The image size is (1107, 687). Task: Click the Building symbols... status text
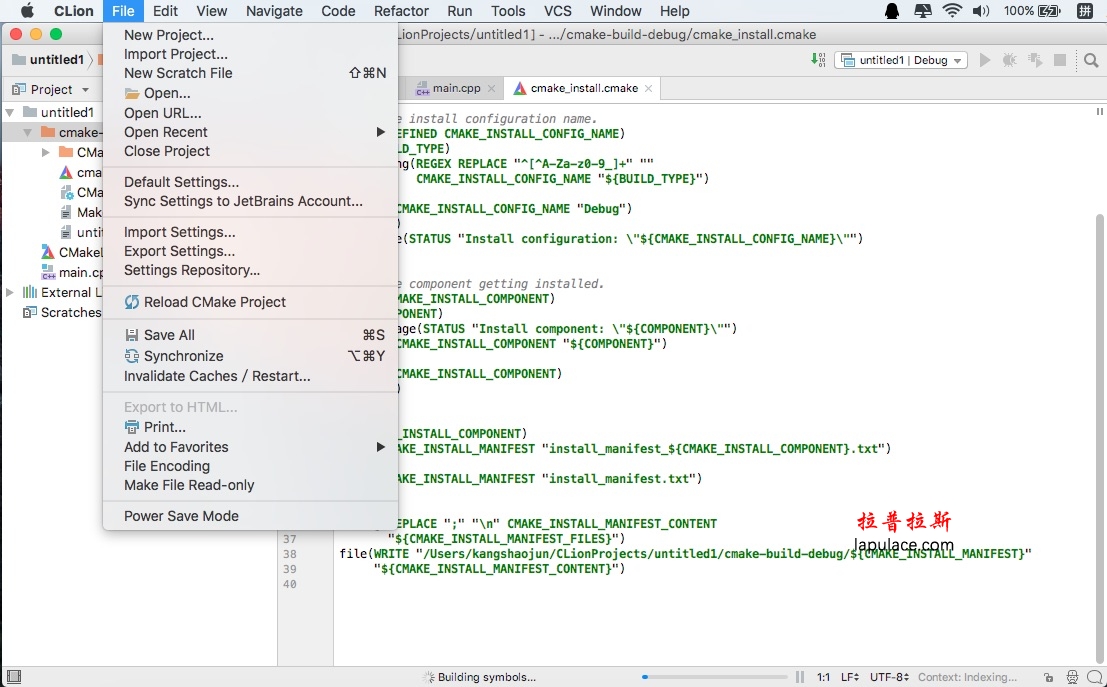pos(486,677)
